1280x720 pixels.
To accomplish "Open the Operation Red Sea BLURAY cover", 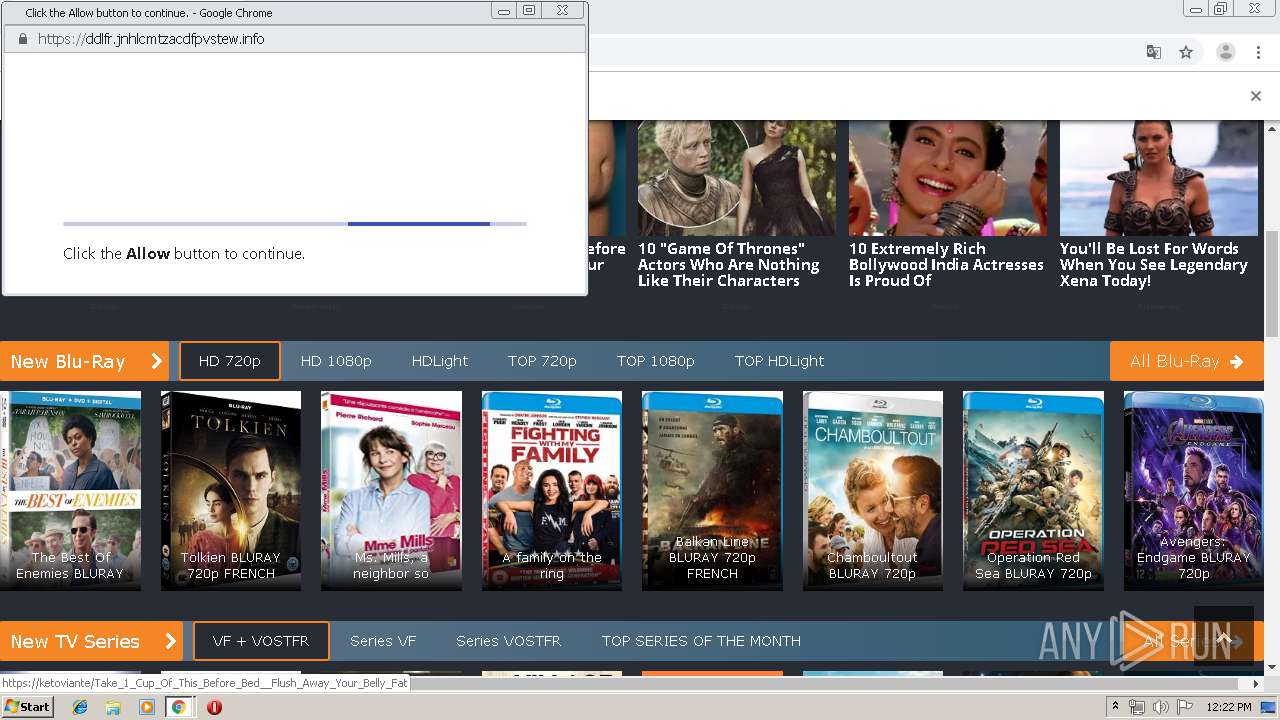I will click(1033, 490).
